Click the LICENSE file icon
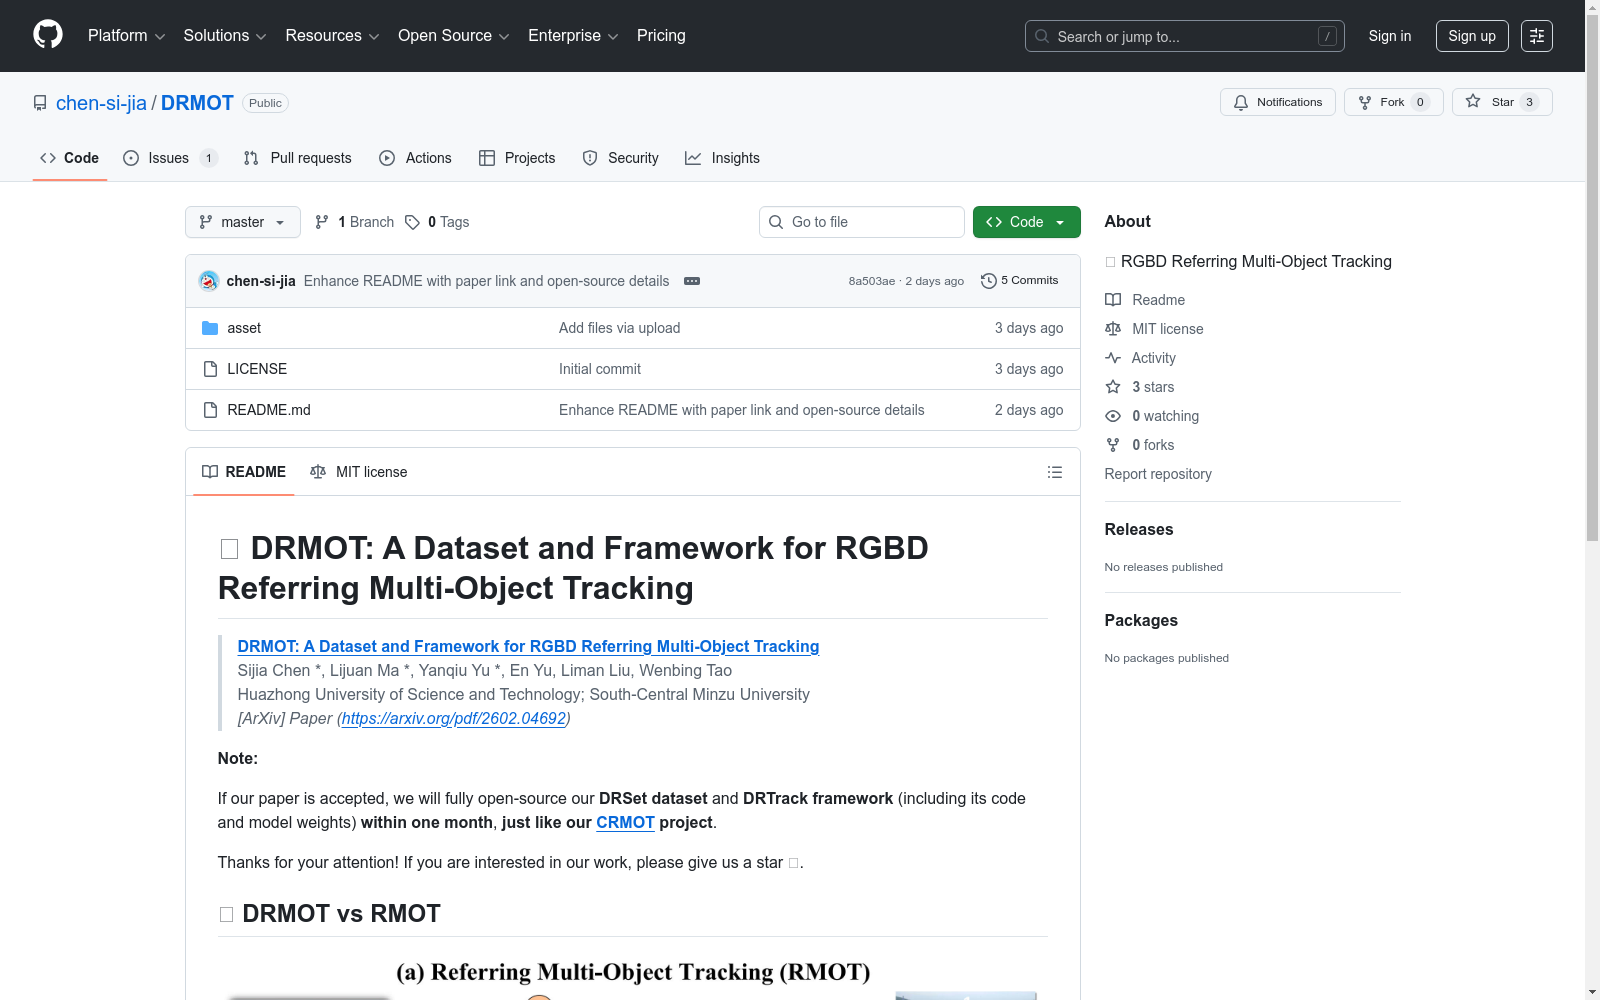 click(x=210, y=369)
